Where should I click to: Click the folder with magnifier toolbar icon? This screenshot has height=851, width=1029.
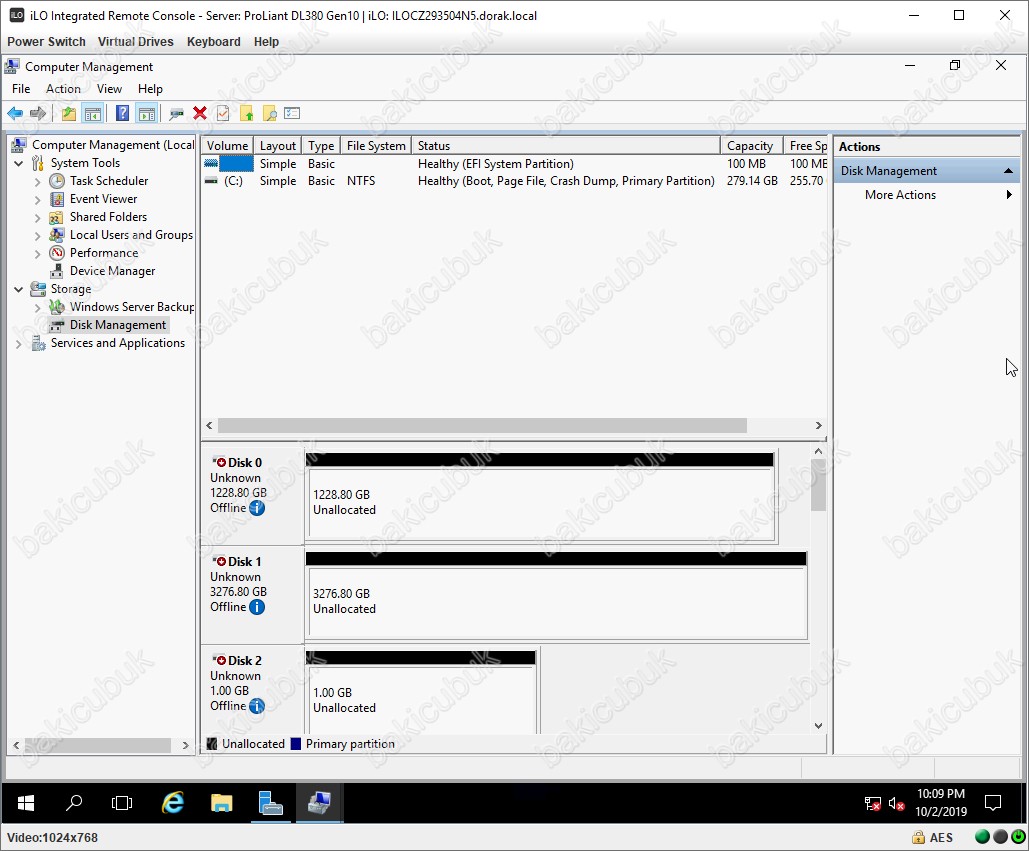[x=270, y=114]
